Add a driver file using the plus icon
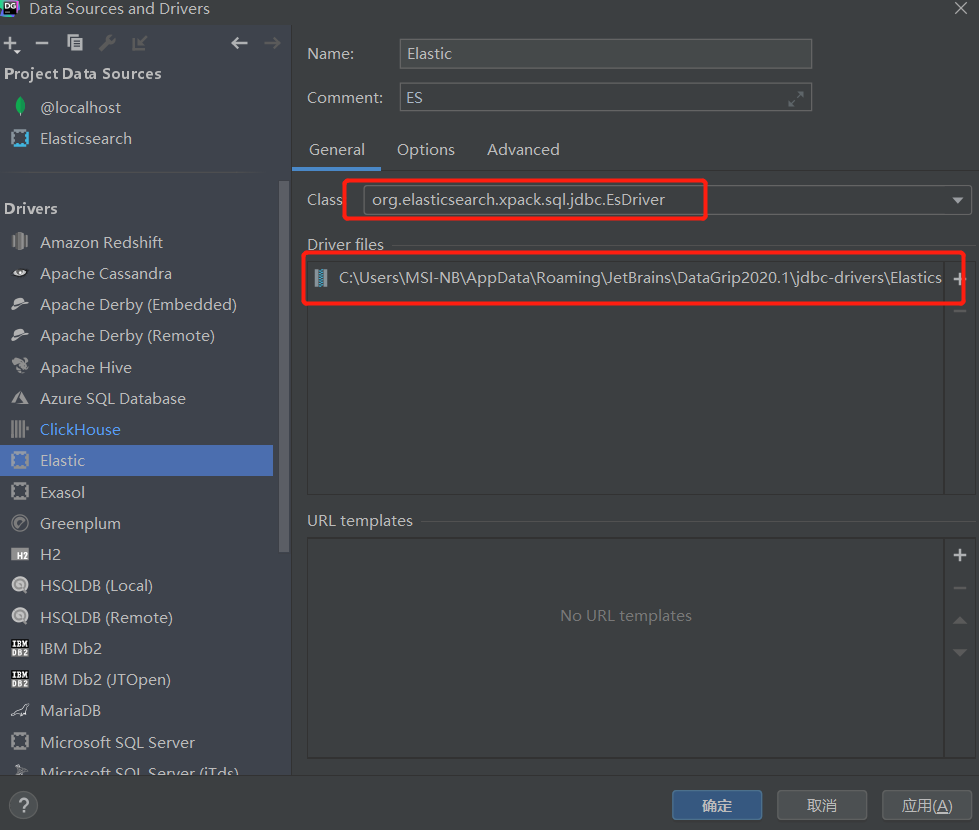Viewport: 979px width, 830px height. coord(959,278)
